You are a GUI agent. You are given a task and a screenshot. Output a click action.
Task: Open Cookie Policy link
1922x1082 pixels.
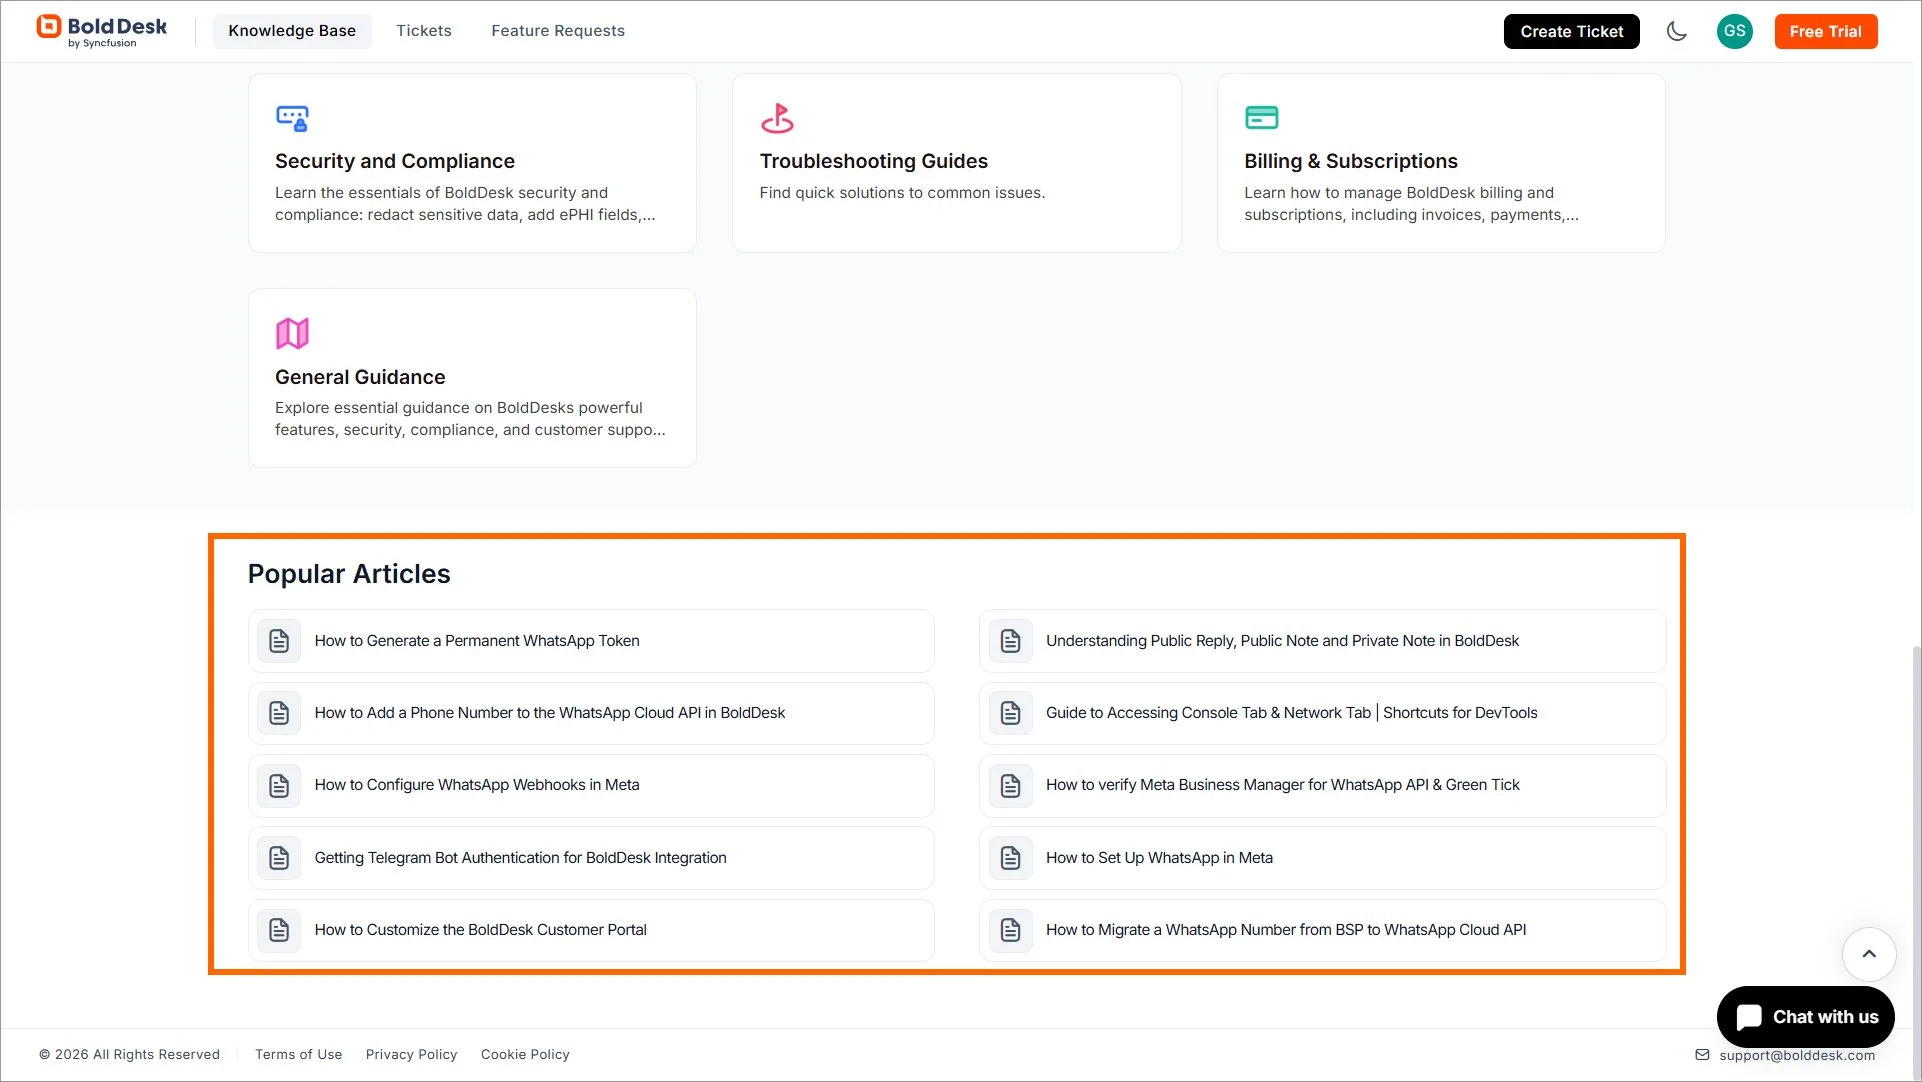pos(525,1055)
